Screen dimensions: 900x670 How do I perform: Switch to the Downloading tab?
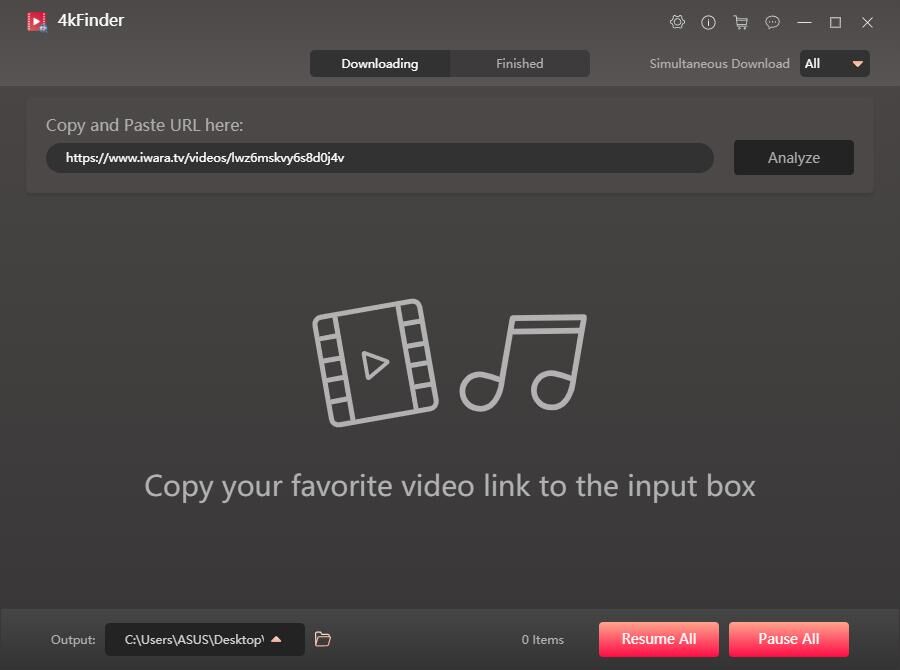click(x=380, y=63)
